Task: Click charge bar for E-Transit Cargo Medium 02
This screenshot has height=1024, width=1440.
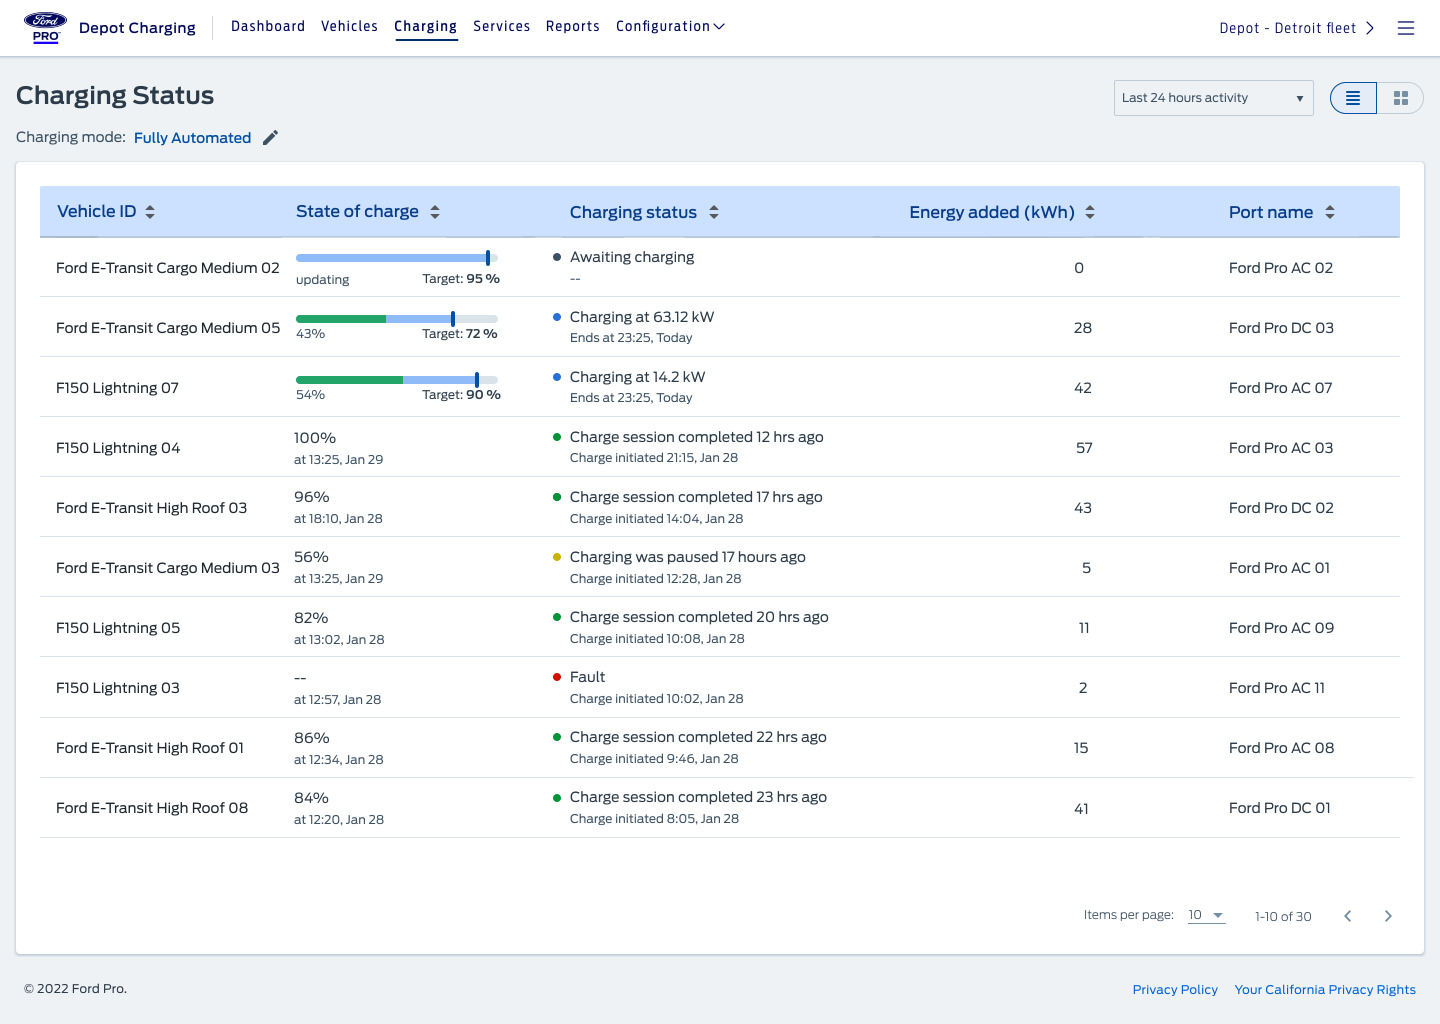Action: (397, 258)
